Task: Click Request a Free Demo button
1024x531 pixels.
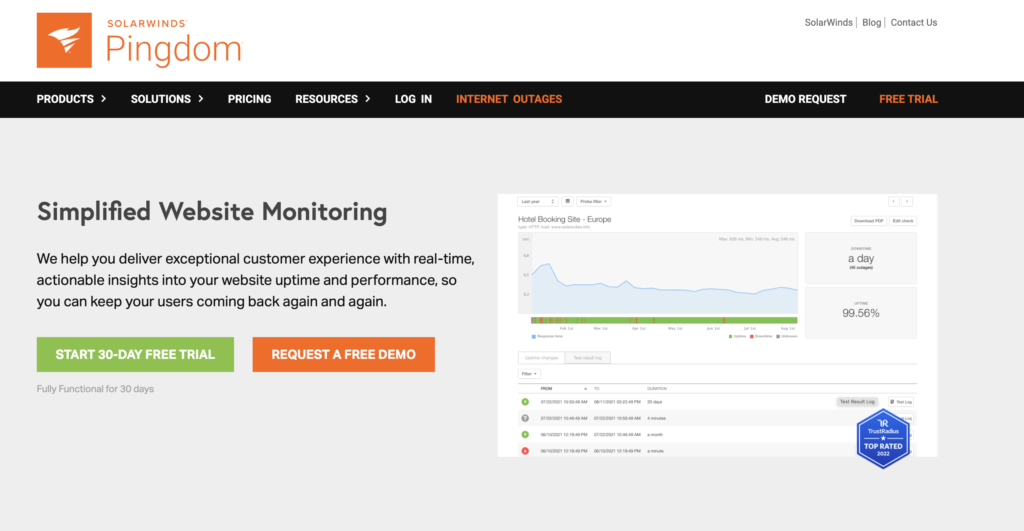Action: click(343, 354)
